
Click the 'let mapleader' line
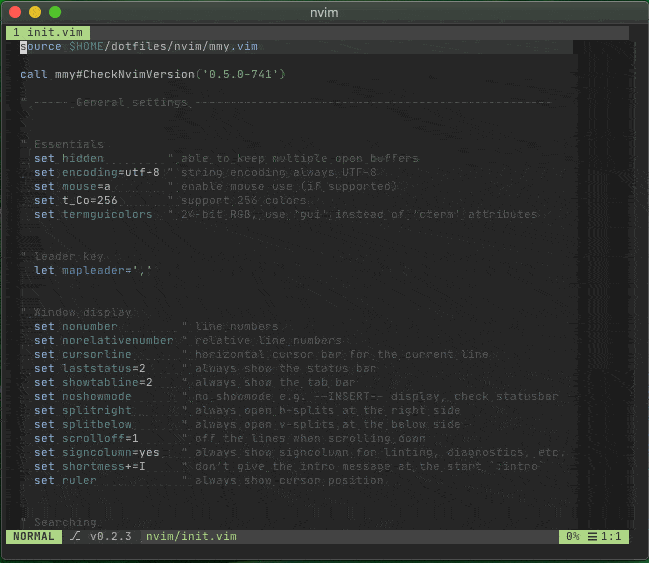(93, 271)
